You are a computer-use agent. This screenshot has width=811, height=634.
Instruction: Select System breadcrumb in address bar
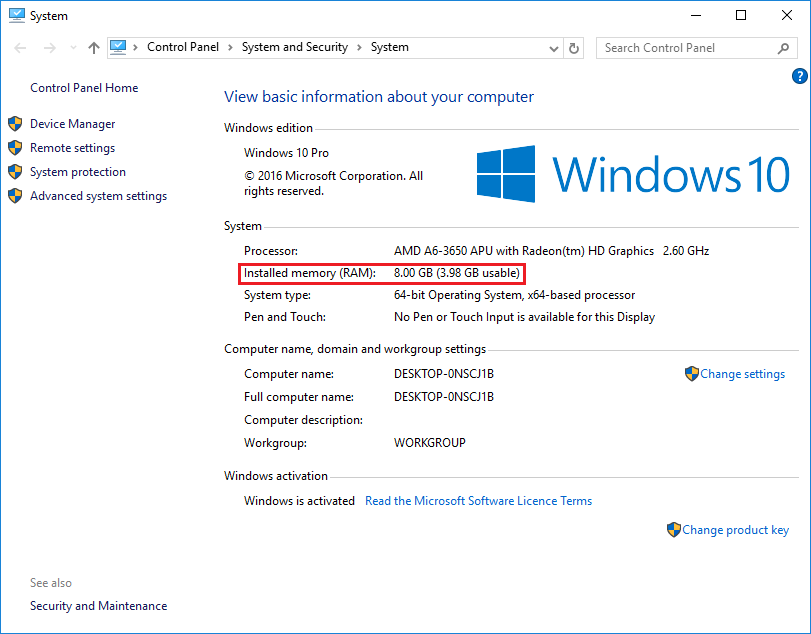coord(389,47)
